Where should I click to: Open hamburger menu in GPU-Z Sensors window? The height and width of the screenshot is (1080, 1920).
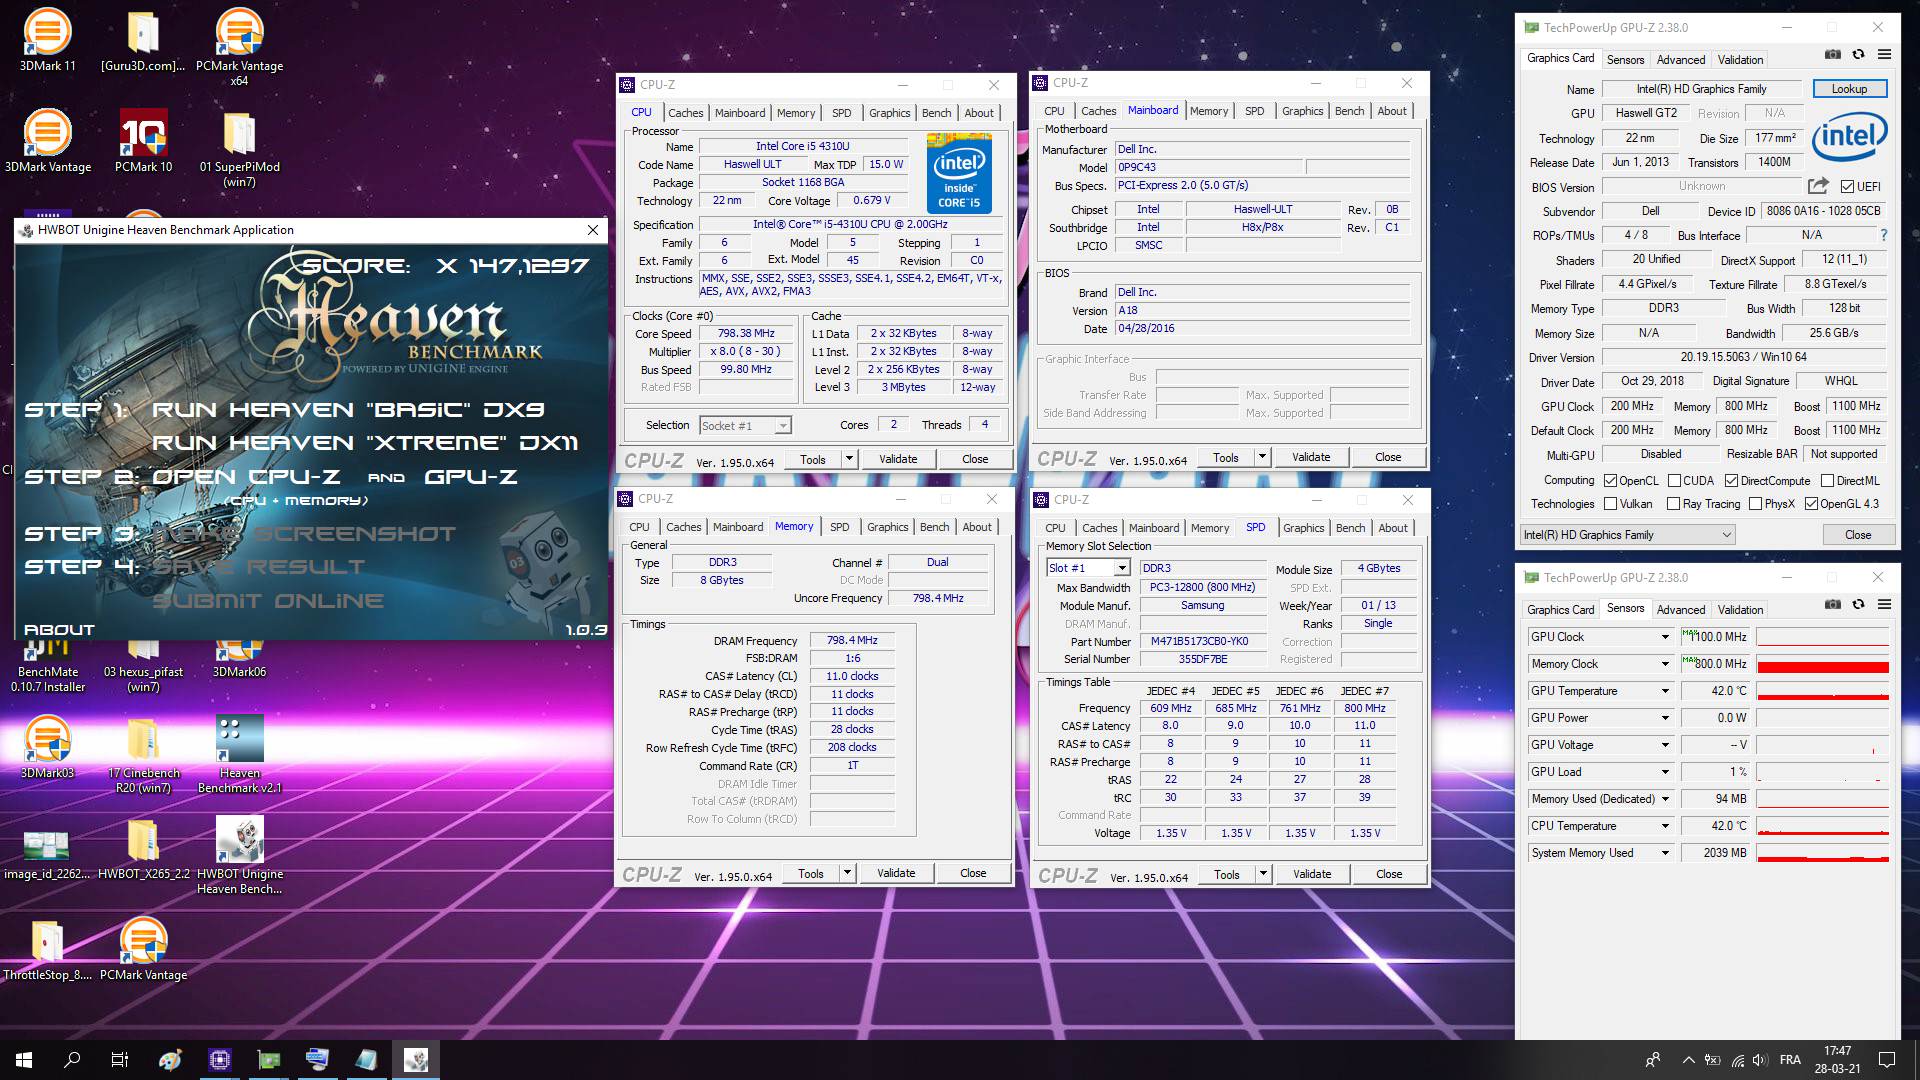coord(1884,605)
